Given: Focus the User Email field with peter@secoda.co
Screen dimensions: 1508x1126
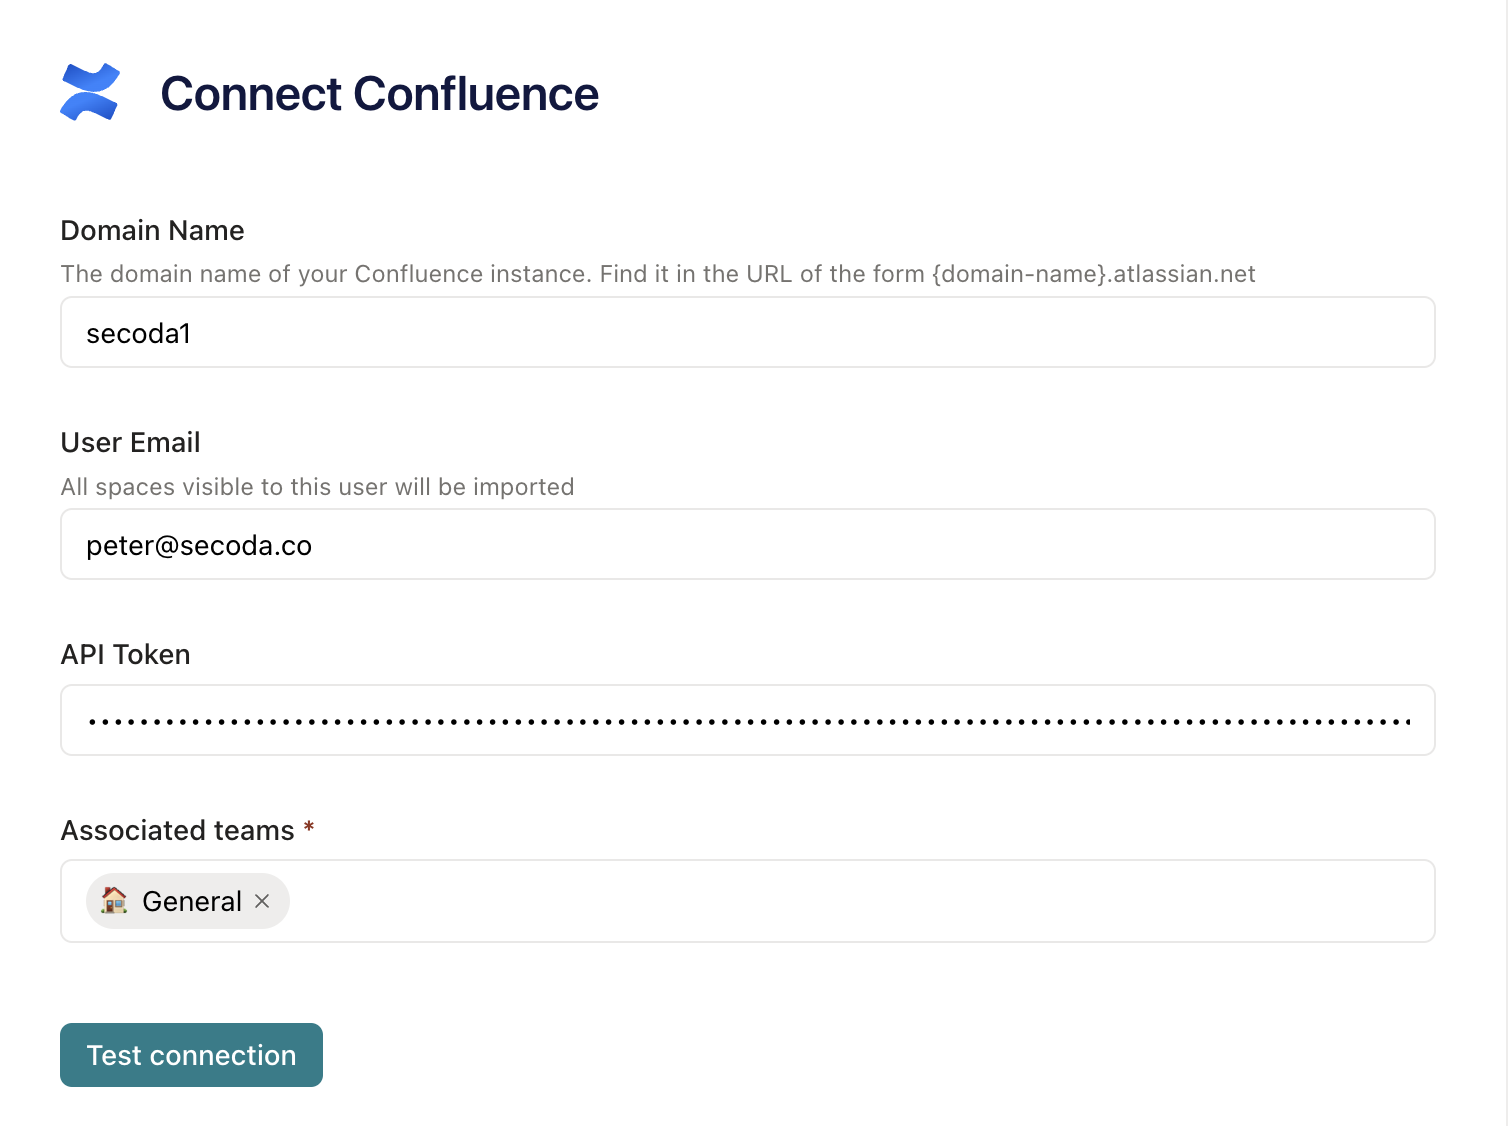Looking at the screenshot, I should tap(747, 545).
